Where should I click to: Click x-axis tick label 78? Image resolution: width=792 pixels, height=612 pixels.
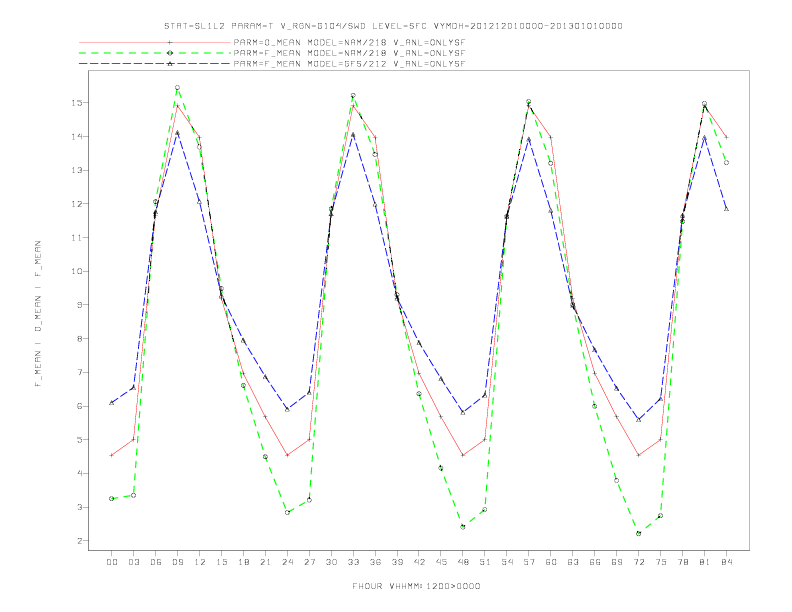coord(683,562)
